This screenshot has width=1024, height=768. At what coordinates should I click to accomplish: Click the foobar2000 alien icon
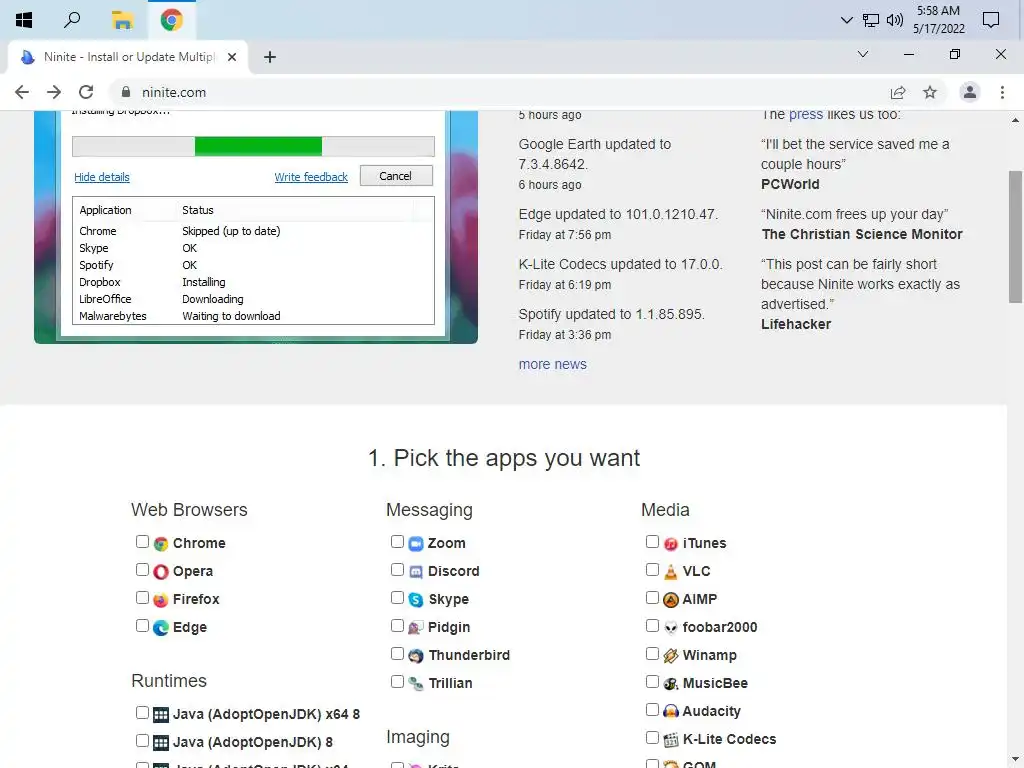coord(671,628)
